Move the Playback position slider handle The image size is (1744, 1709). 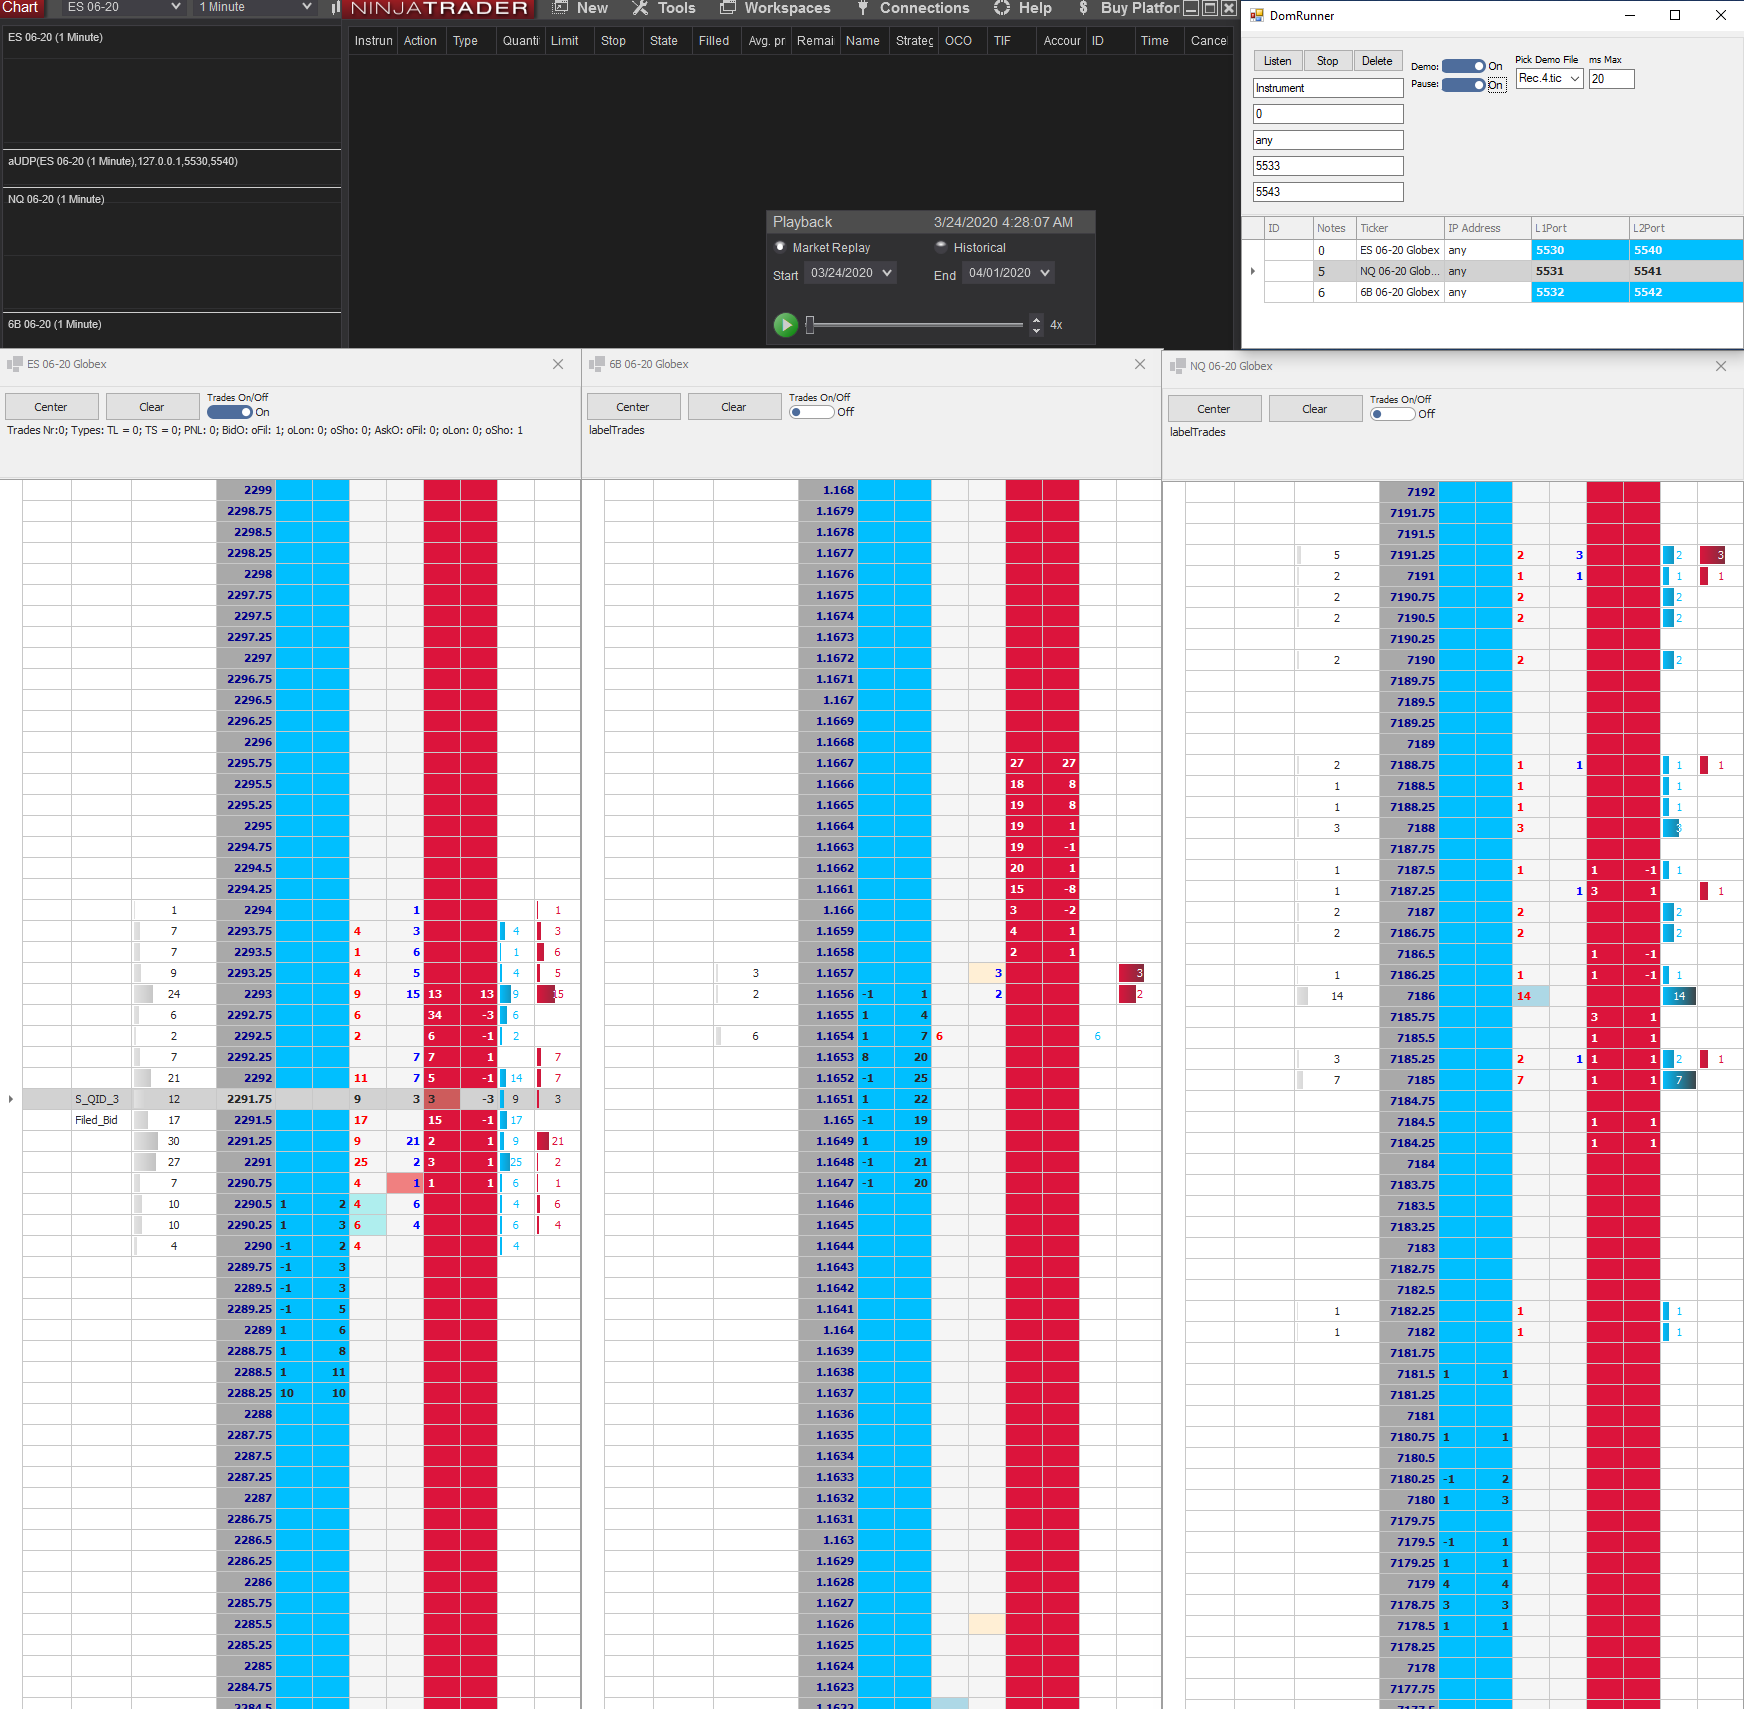[810, 325]
